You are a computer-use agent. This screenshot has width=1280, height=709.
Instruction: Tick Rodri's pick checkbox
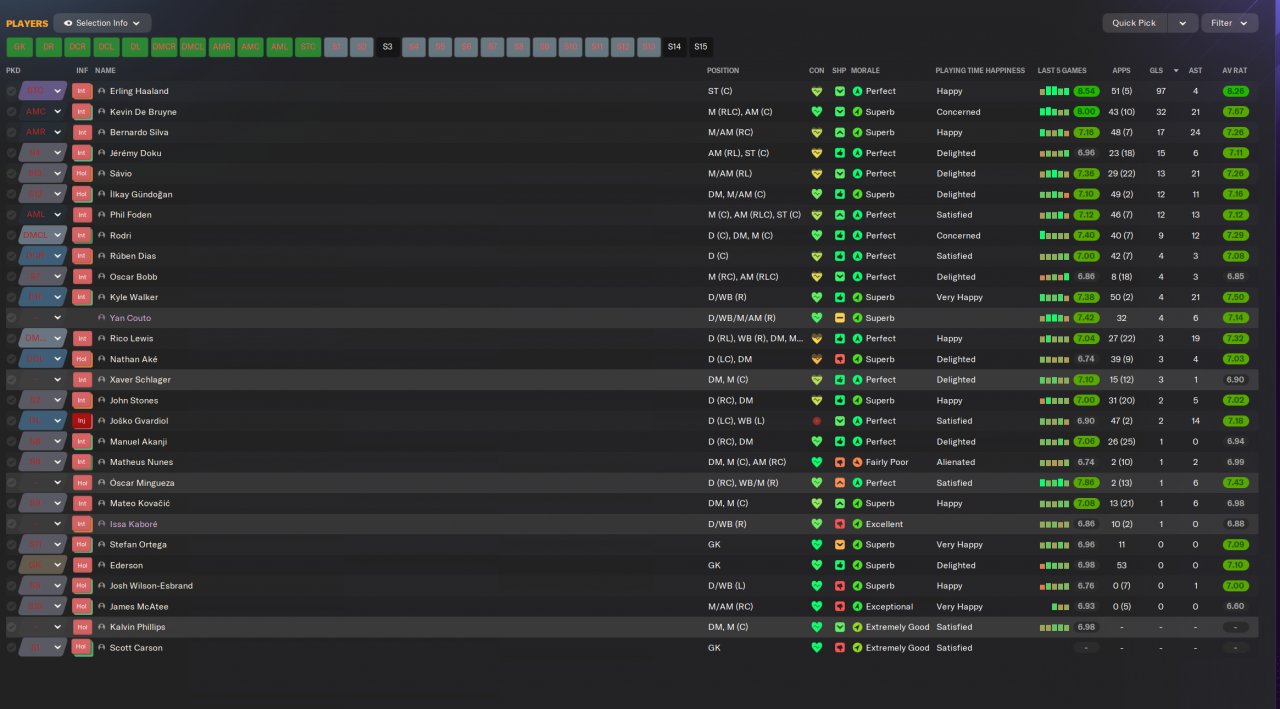(x=12, y=235)
